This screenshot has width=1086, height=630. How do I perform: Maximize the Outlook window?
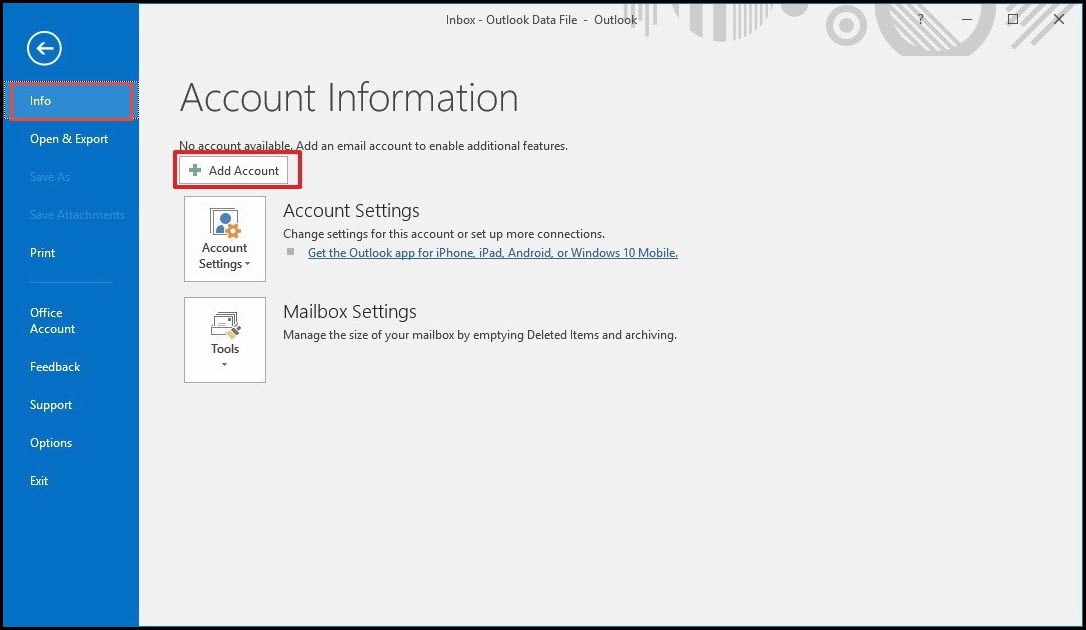pos(1013,19)
